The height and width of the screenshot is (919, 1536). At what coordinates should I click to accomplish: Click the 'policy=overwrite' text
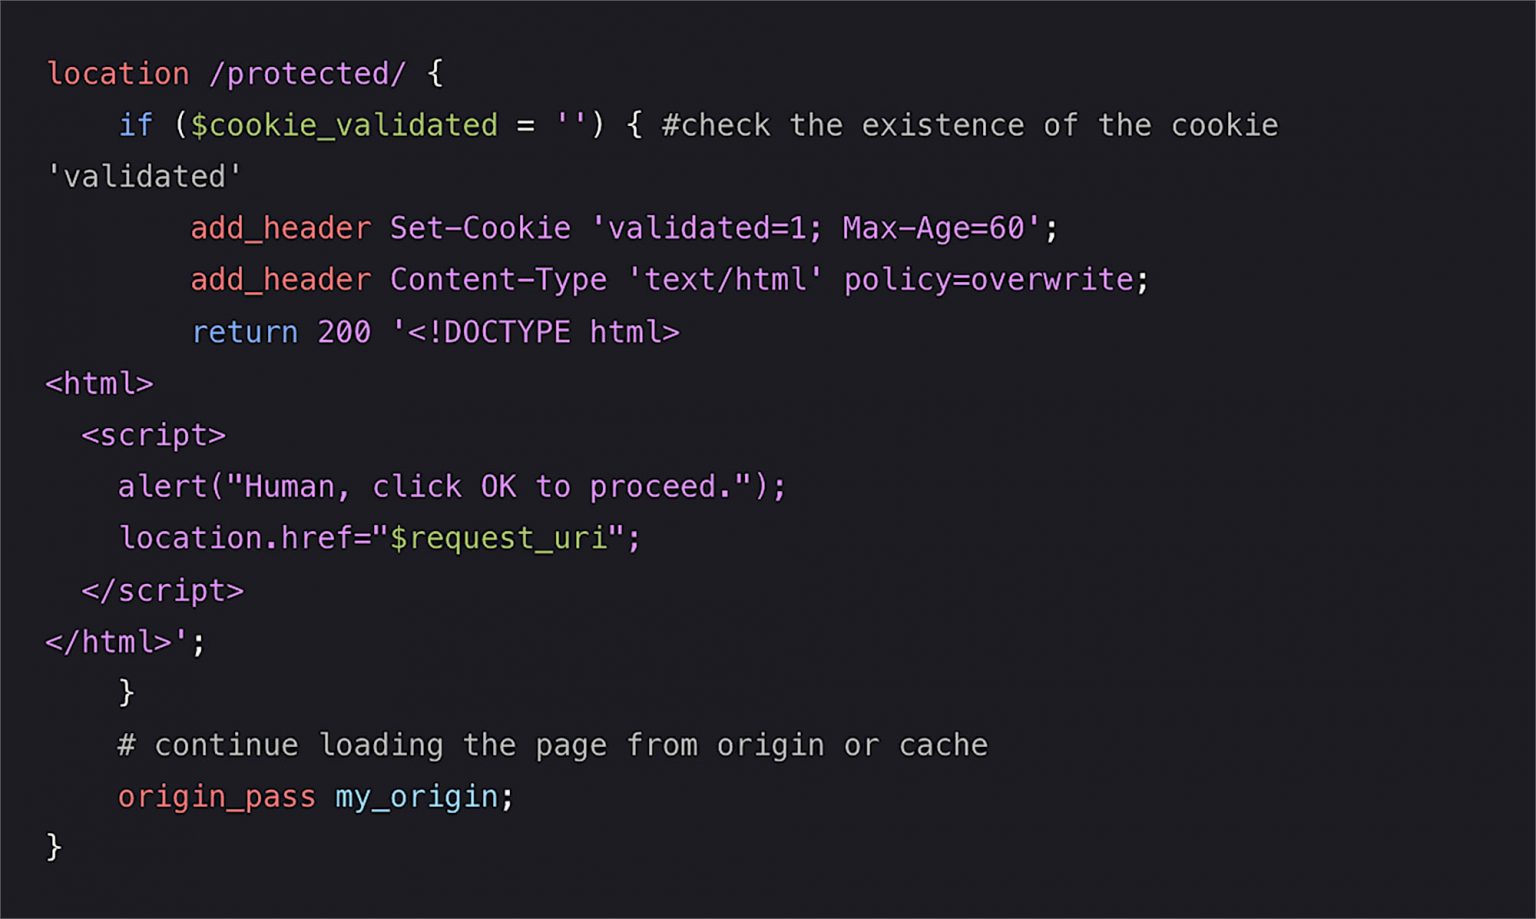(988, 280)
